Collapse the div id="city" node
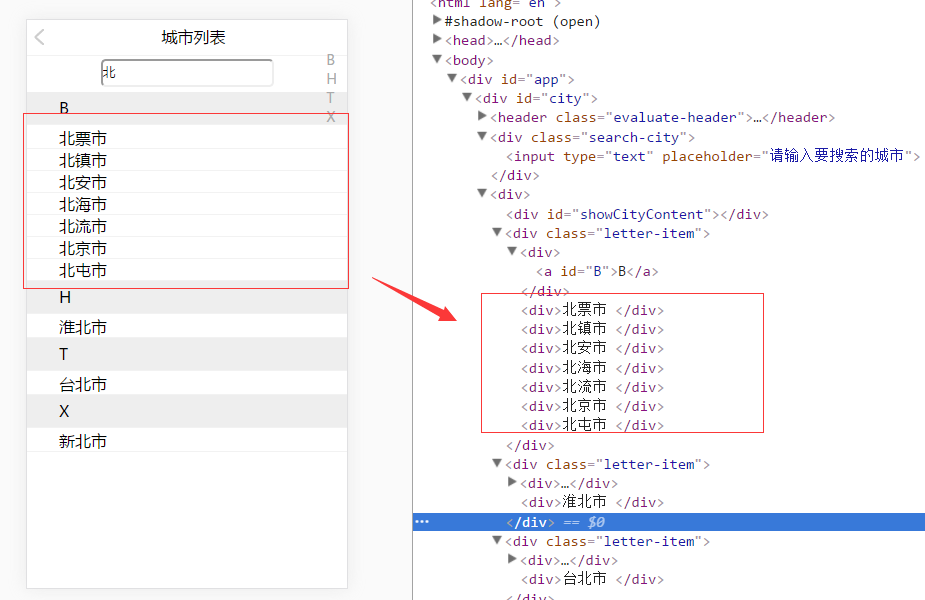This screenshot has height=600, width=925. (x=467, y=97)
